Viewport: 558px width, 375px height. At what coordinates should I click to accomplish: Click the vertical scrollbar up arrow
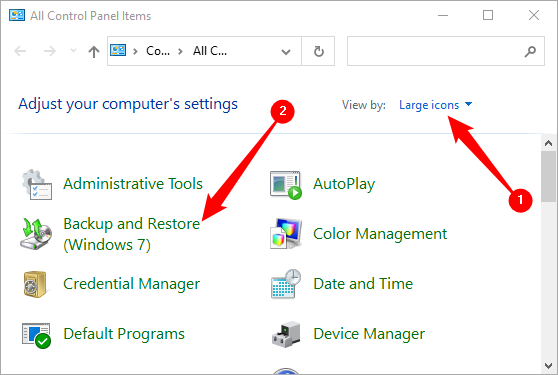click(548, 143)
